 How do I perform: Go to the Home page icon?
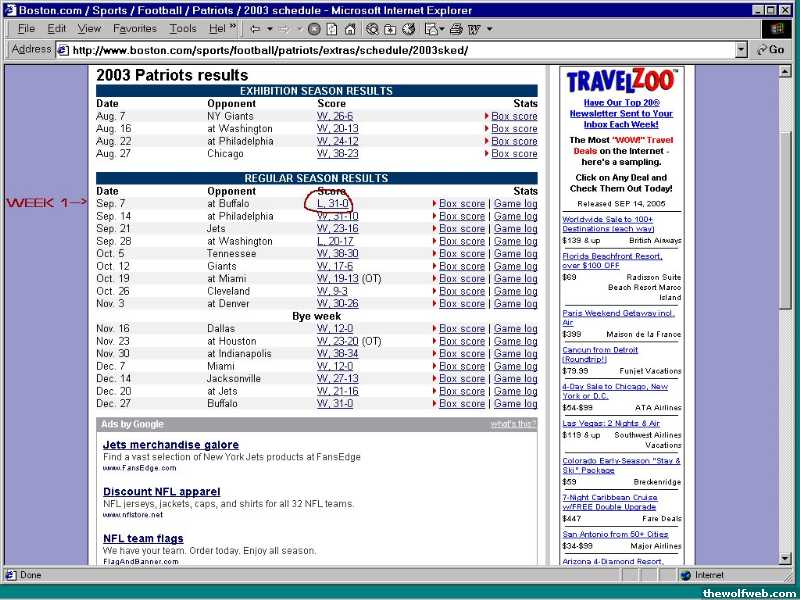pyautogui.click(x=349, y=29)
